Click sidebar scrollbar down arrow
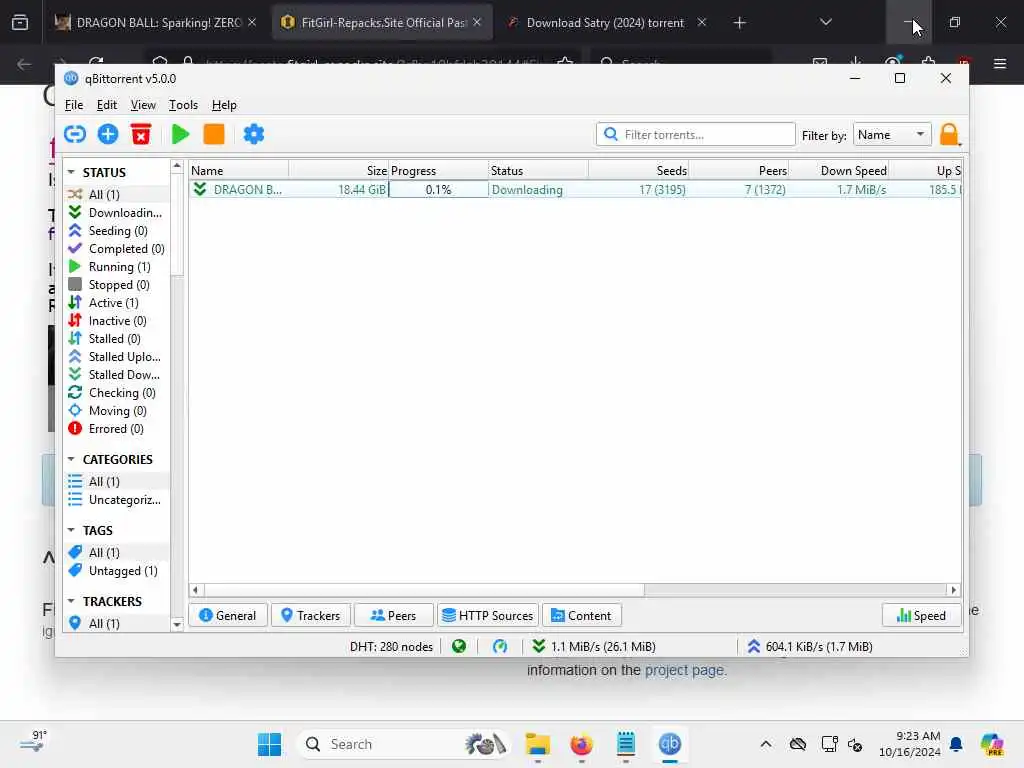Screen dimensions: 1024x768 [x=177, y=624]
